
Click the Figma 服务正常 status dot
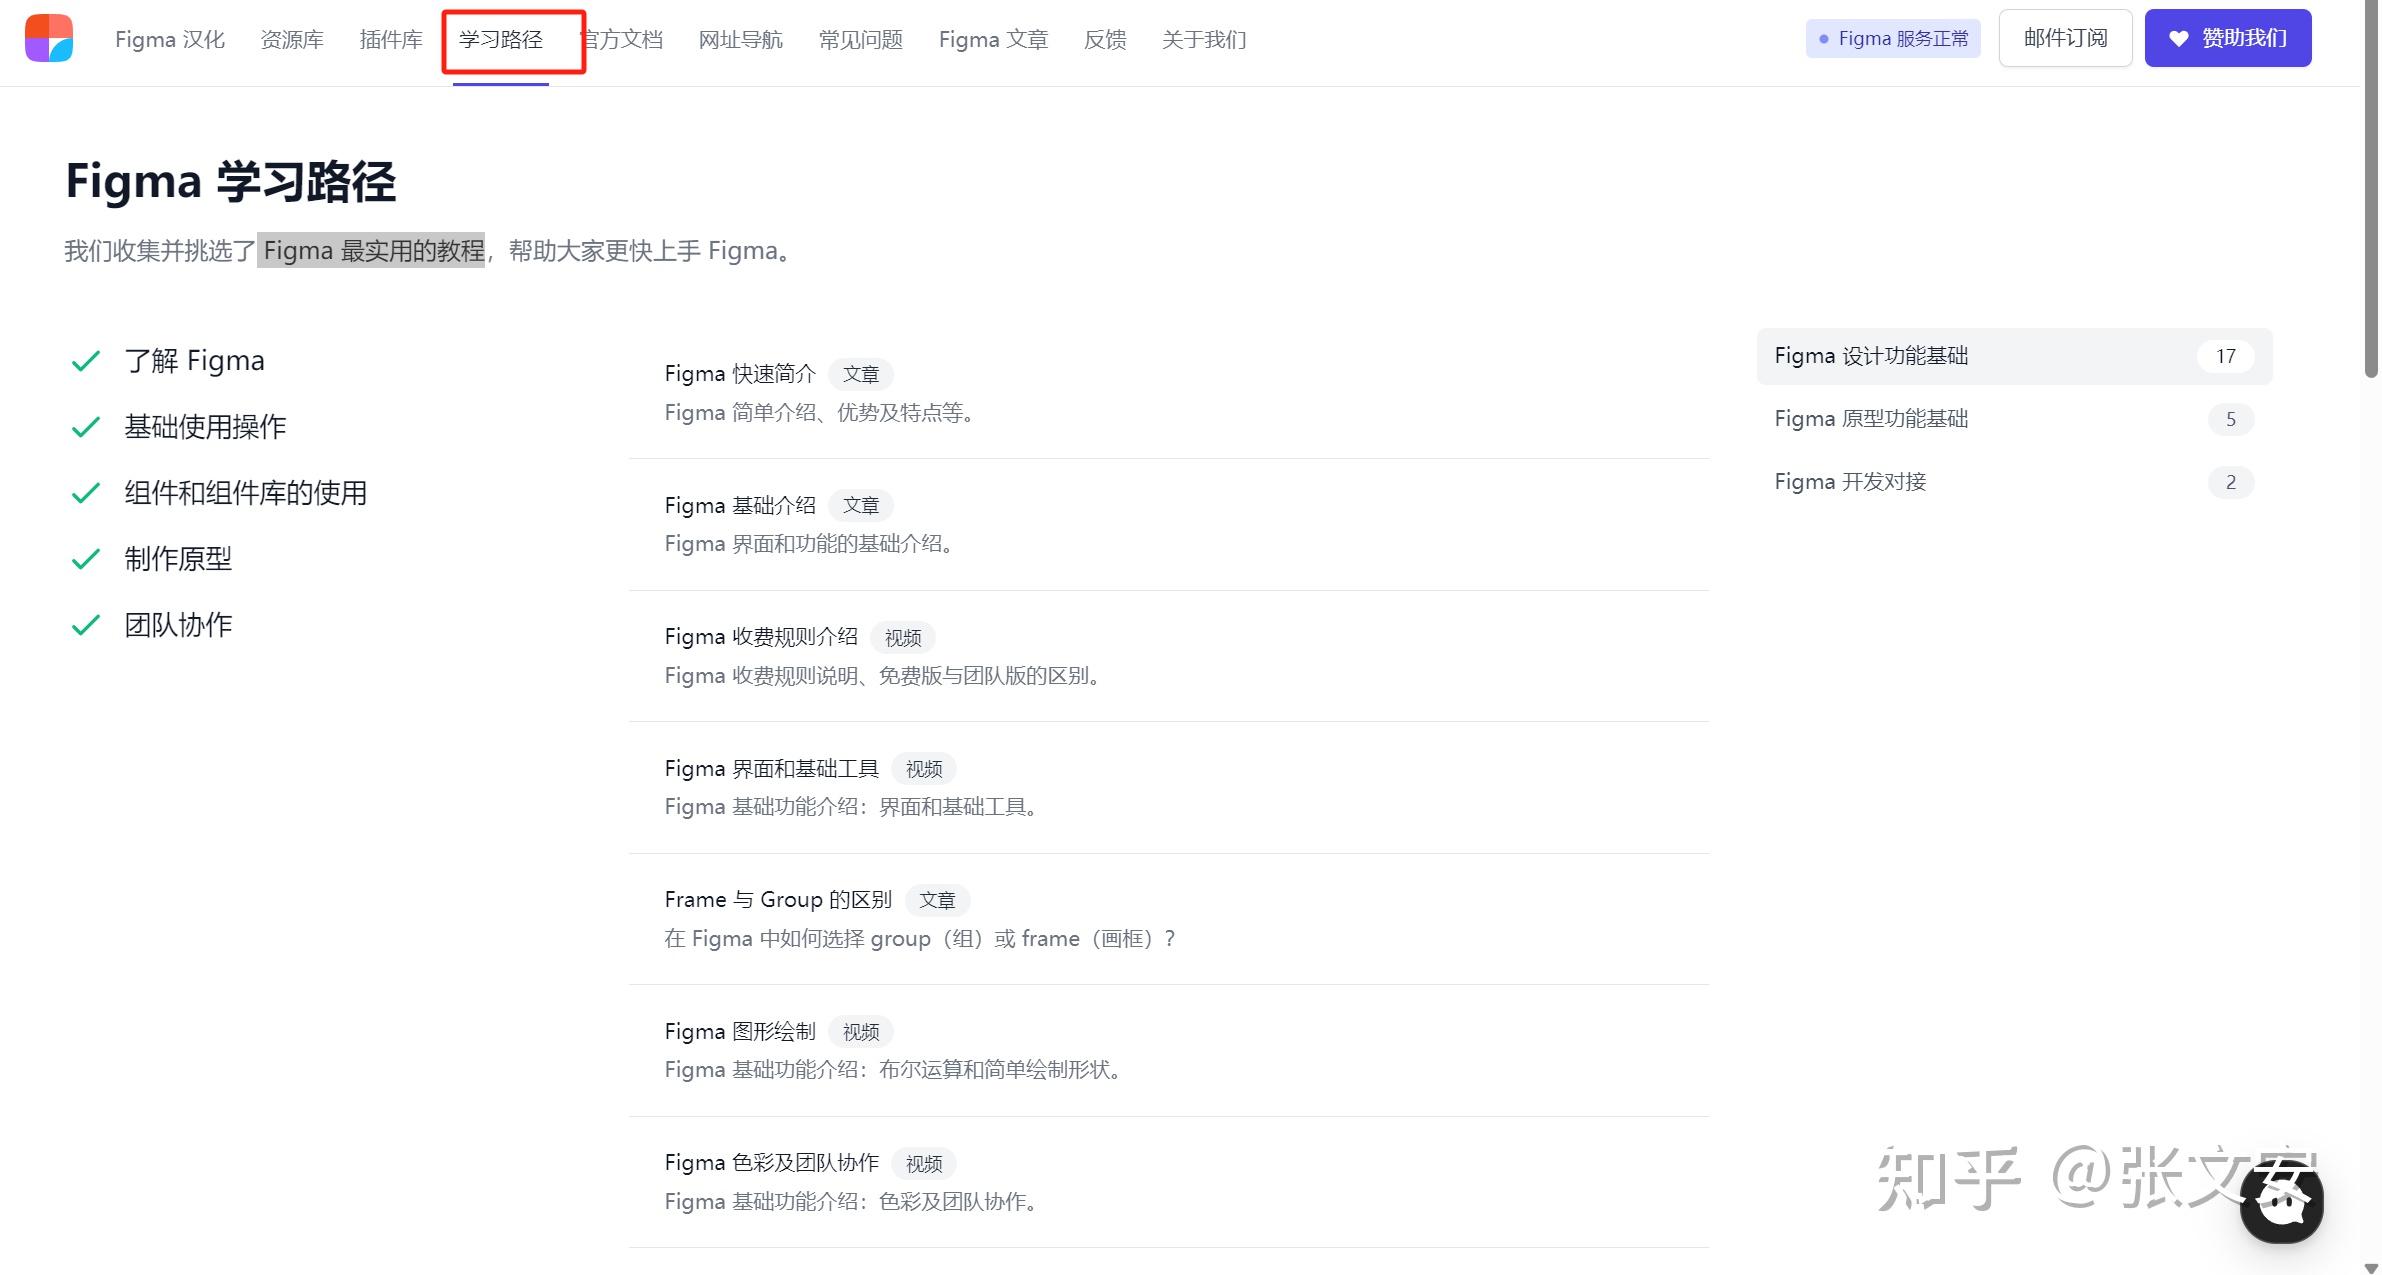(x=1824, y=39)
